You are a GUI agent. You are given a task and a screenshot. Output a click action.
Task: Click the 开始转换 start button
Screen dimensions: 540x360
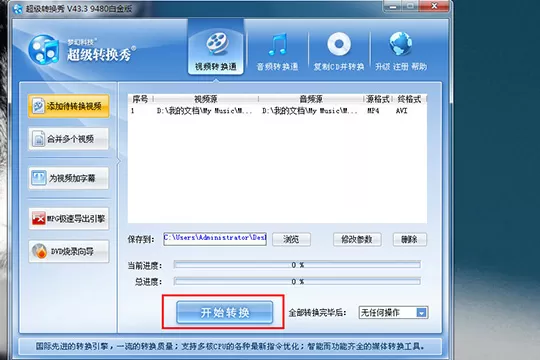225,312
